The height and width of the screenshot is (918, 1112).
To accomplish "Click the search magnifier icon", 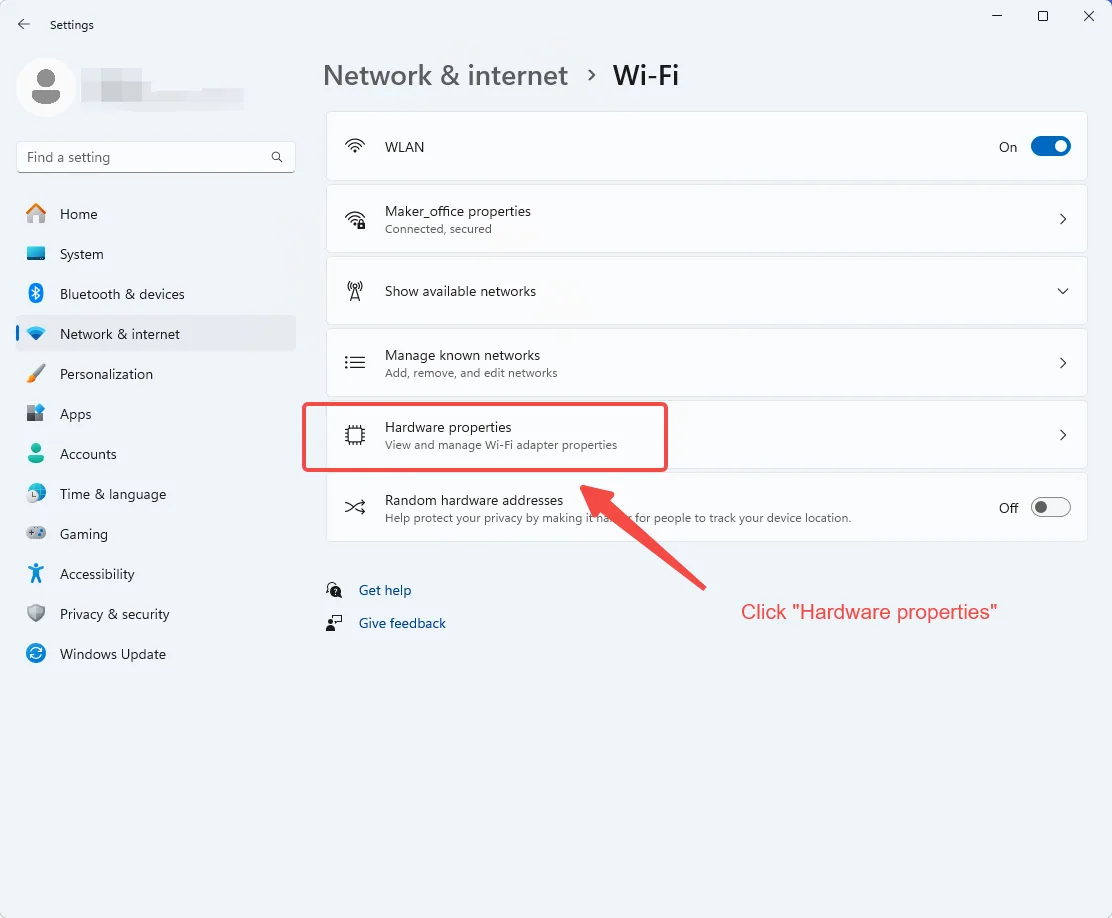I will coord(277,157).
